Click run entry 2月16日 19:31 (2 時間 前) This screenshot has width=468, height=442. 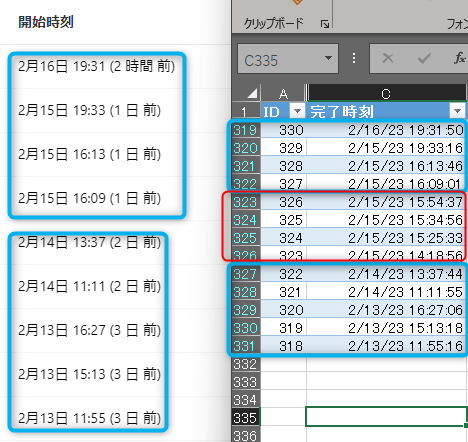pyautogui.click(x=97, y=66)
